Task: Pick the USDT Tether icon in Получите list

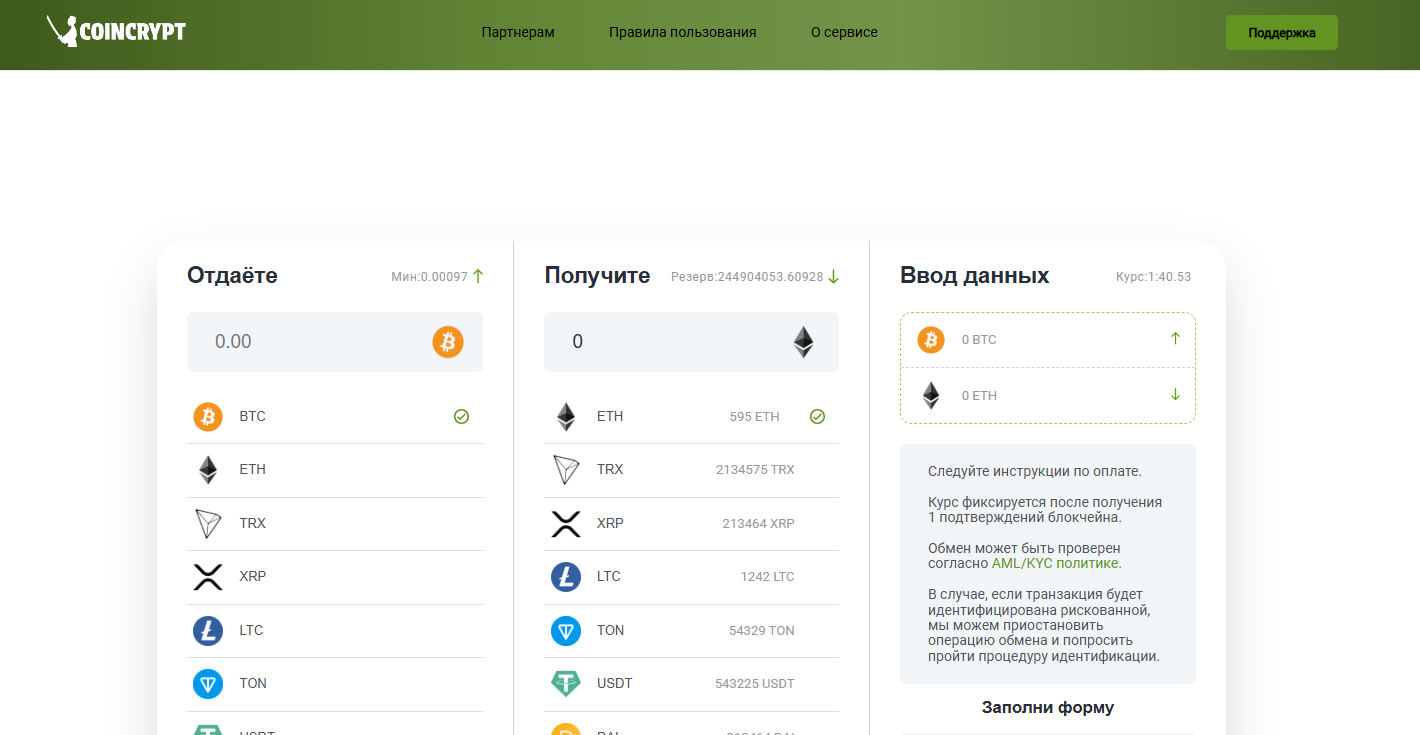Action: (x=566, y=684)
